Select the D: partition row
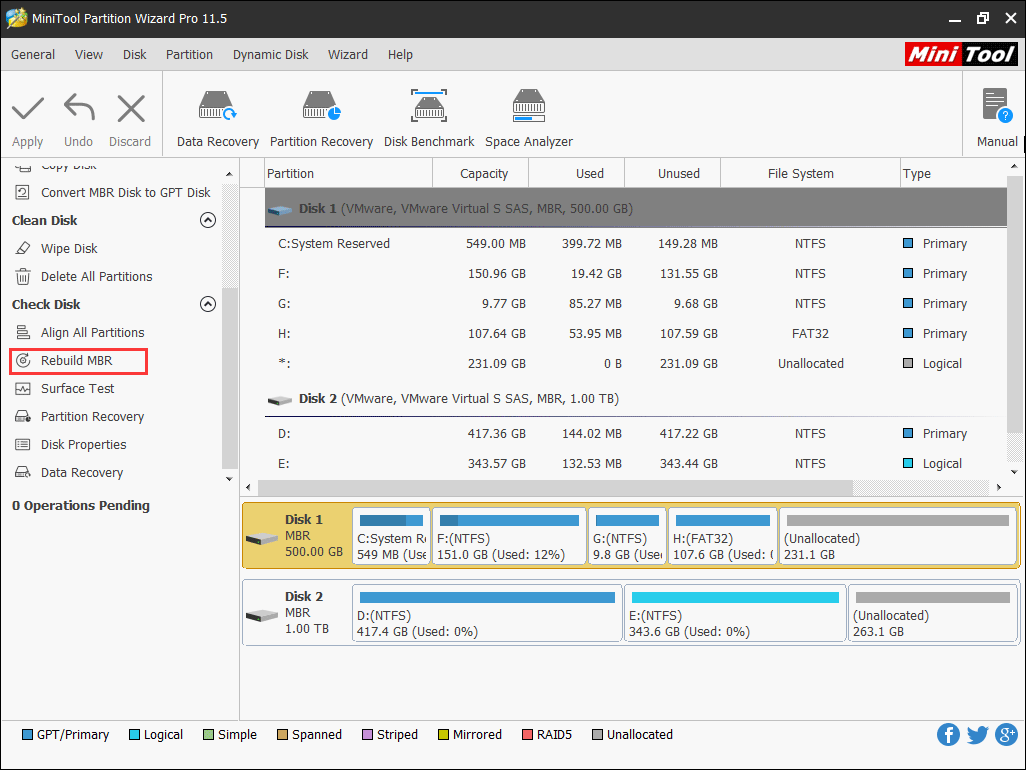 pos(636,434)
